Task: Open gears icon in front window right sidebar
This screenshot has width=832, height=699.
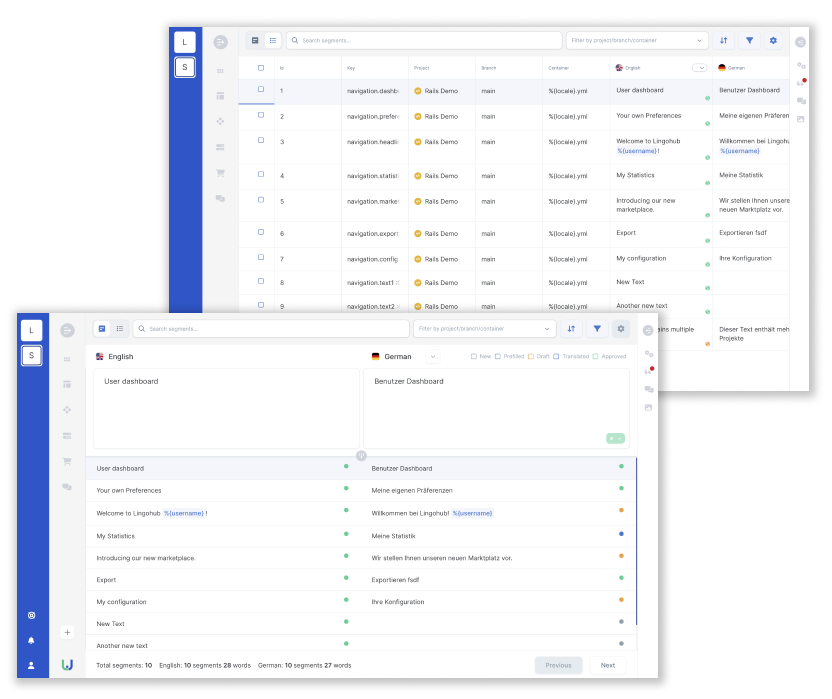Action: 648,353
